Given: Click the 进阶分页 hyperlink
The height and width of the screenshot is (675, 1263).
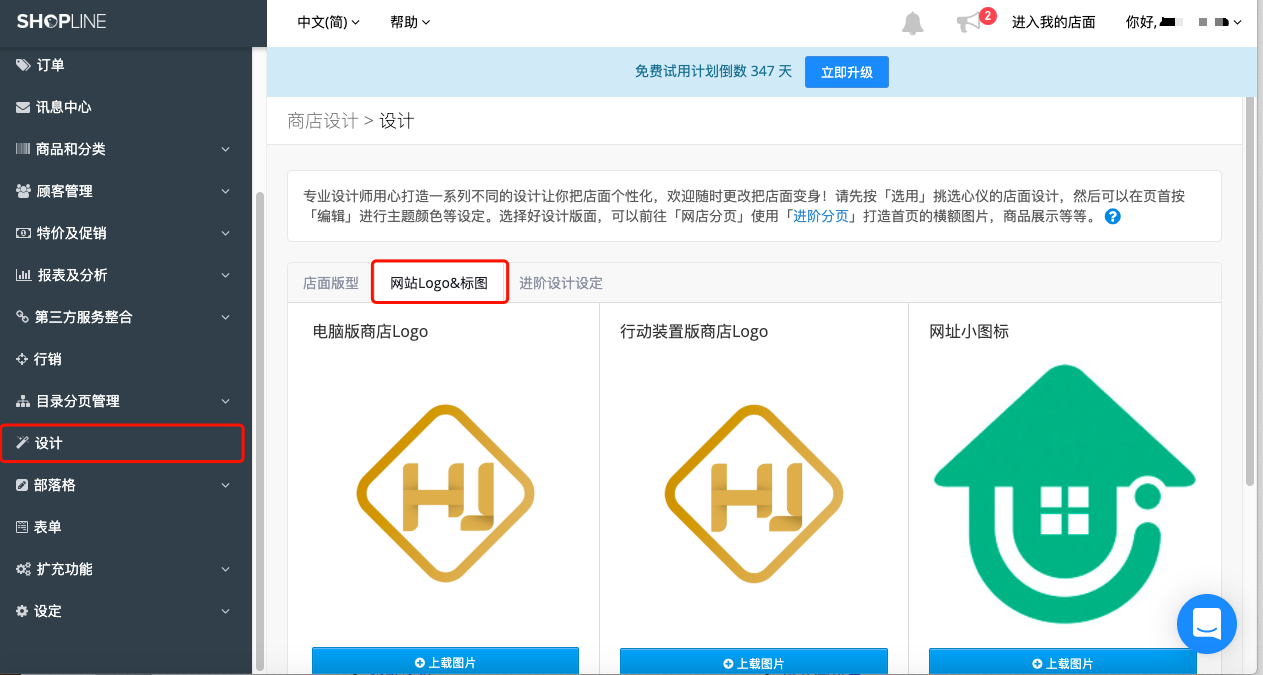Looking at the screenshot, I should 821,216.
